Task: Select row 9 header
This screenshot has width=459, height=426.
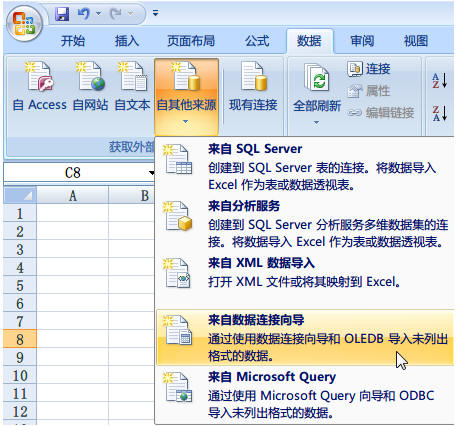Action: click(x=20, y=357)
